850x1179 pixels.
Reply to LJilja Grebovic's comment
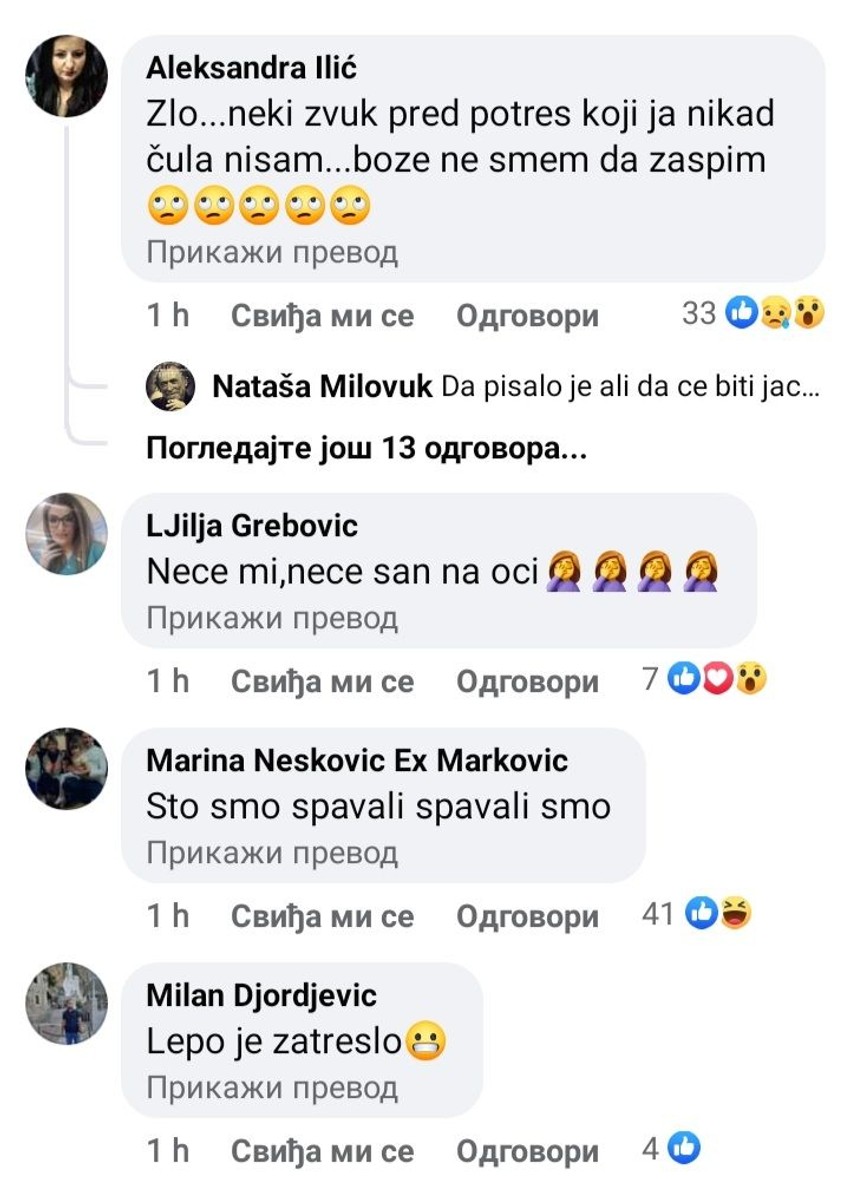527,681
